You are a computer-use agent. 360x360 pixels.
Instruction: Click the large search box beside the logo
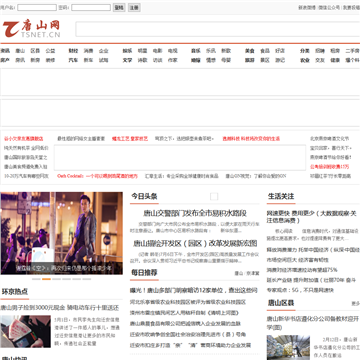(218, 29)
